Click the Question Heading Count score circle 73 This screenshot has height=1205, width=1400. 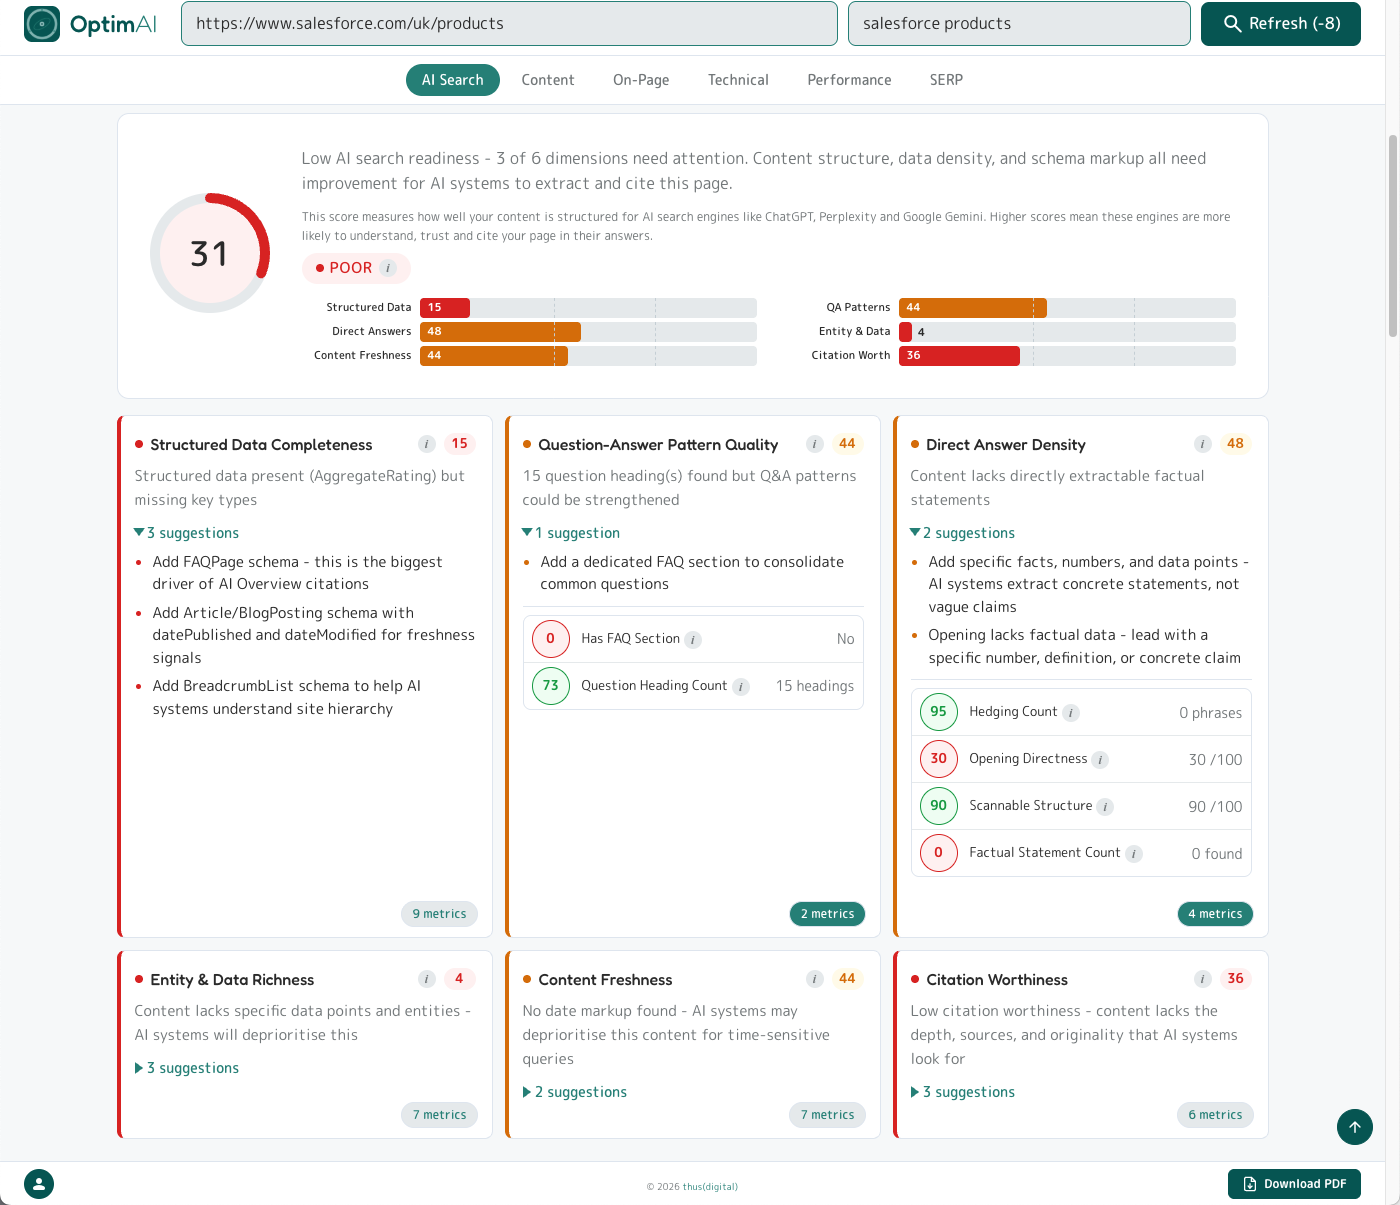point(551,686)
